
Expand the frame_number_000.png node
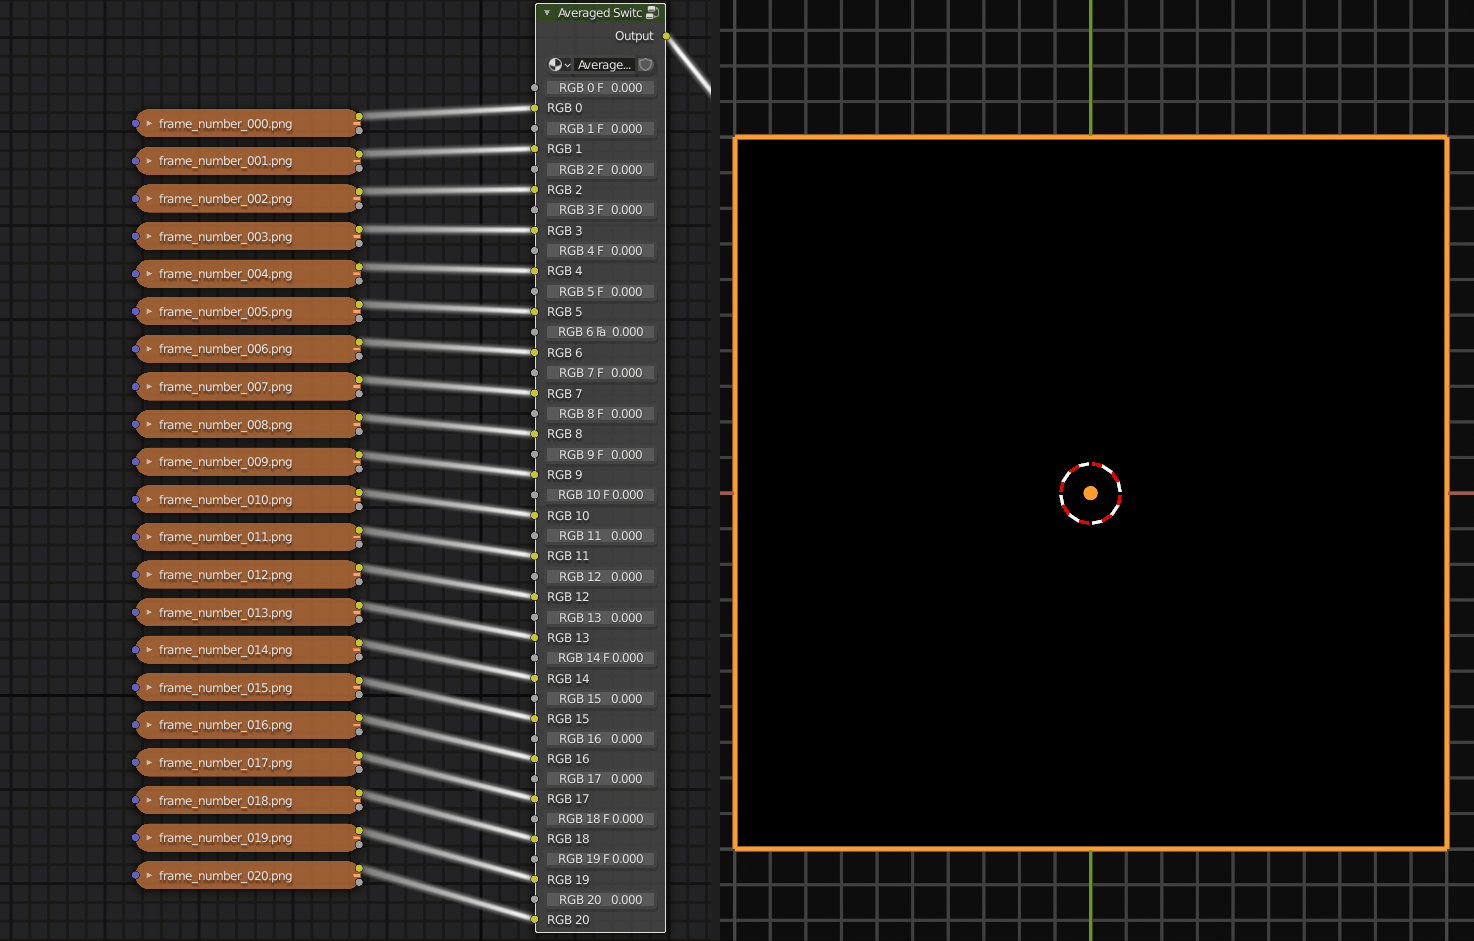click(149, 124)
